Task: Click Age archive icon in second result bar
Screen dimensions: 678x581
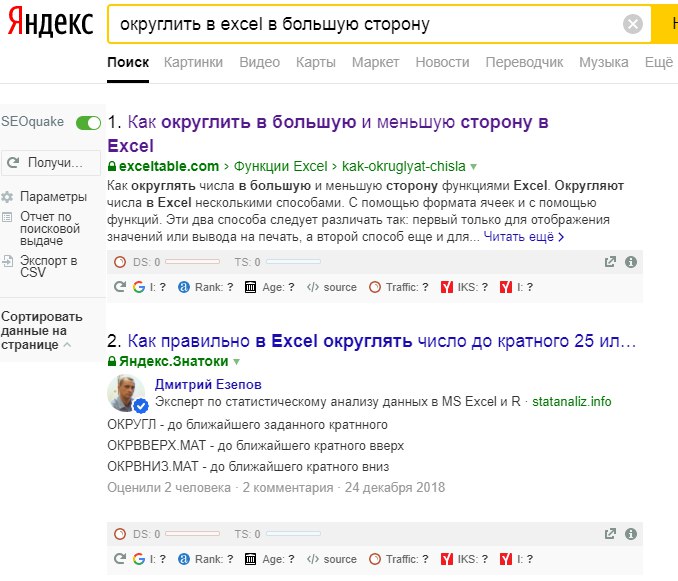Action: click(250, 559)
